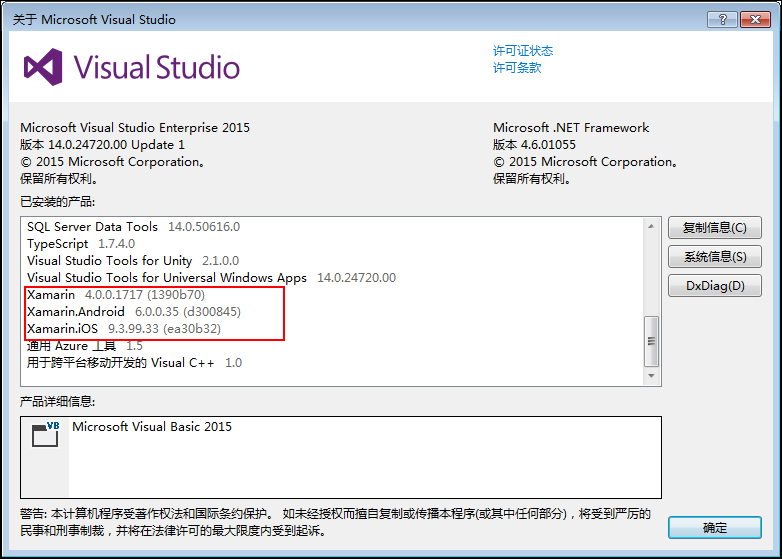The width and height of the screenshot is (782, 559).
Task: Click the 系统信息(S) button
Action: click(715, 257)
